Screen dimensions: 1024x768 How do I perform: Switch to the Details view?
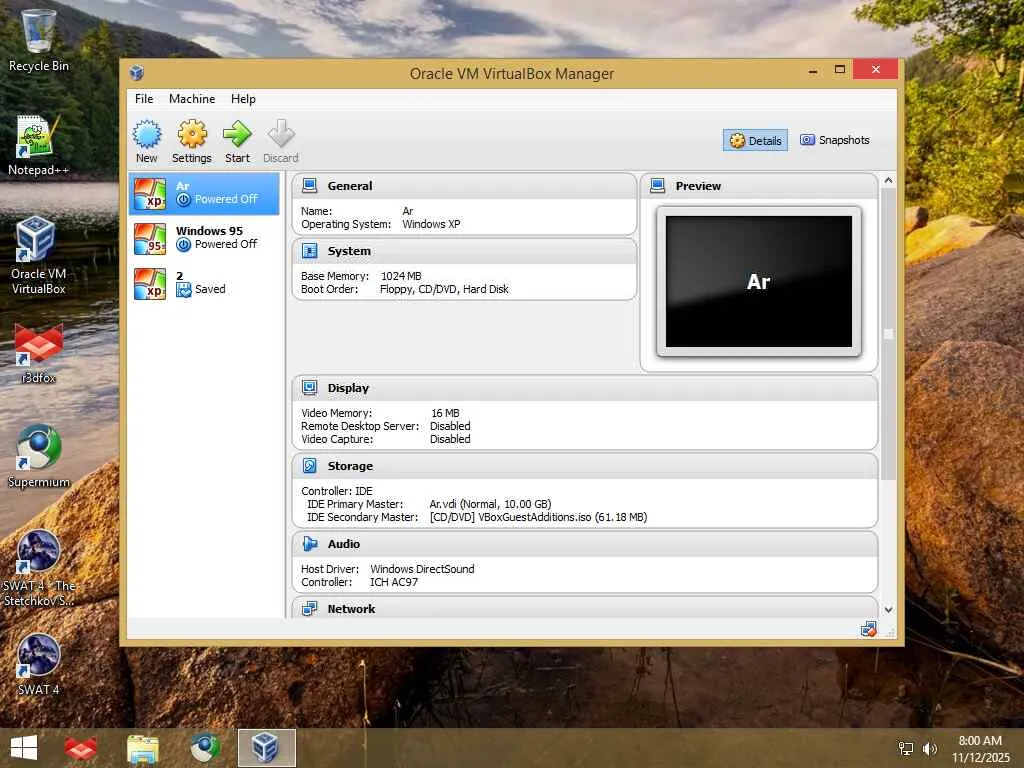click(x=756, y=140)
